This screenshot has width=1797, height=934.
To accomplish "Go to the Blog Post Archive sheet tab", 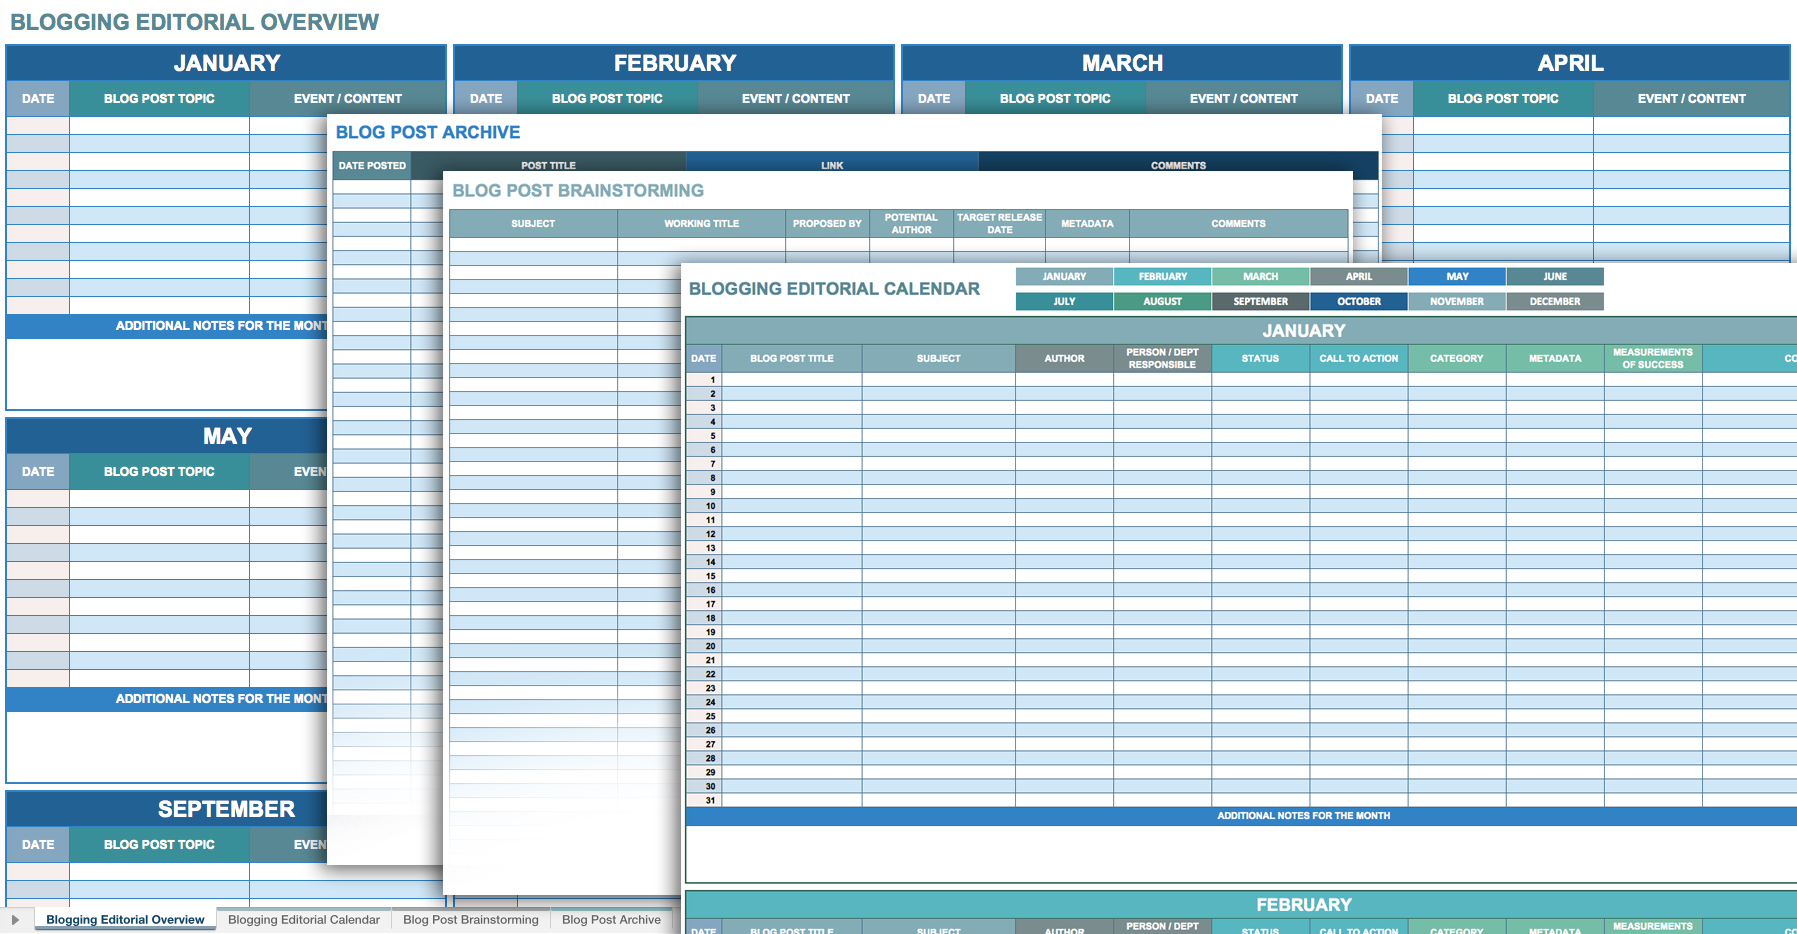I will [x=611, y=920].
